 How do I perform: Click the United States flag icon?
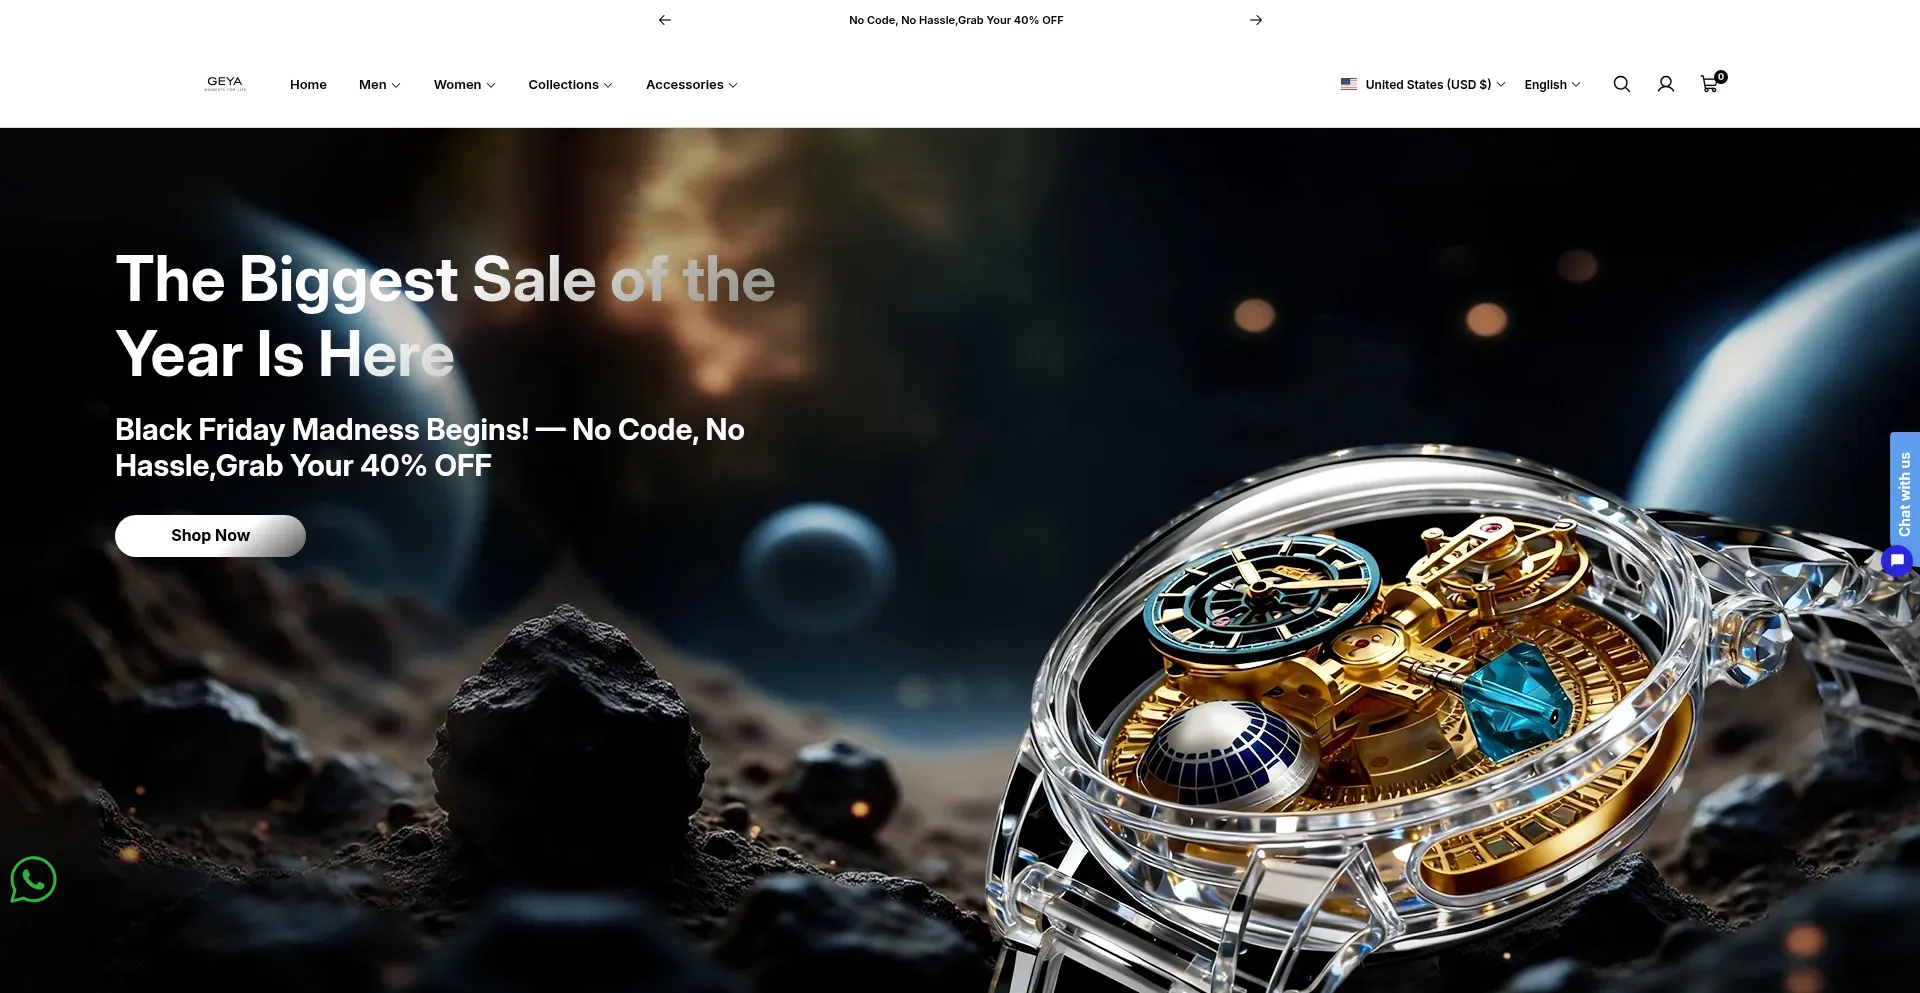(x=1349, y=85)
